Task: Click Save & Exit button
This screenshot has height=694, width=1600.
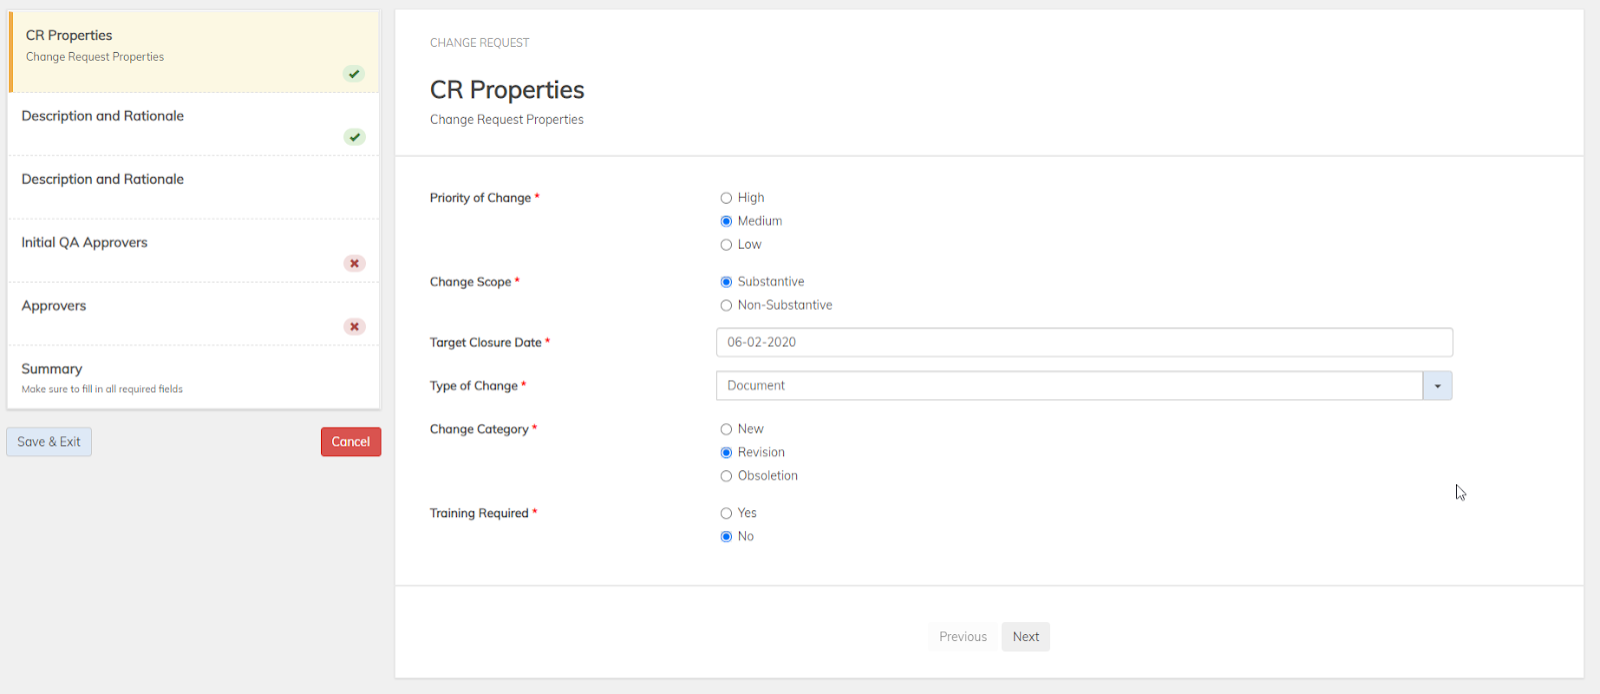Action: click(x=49, y=442)
